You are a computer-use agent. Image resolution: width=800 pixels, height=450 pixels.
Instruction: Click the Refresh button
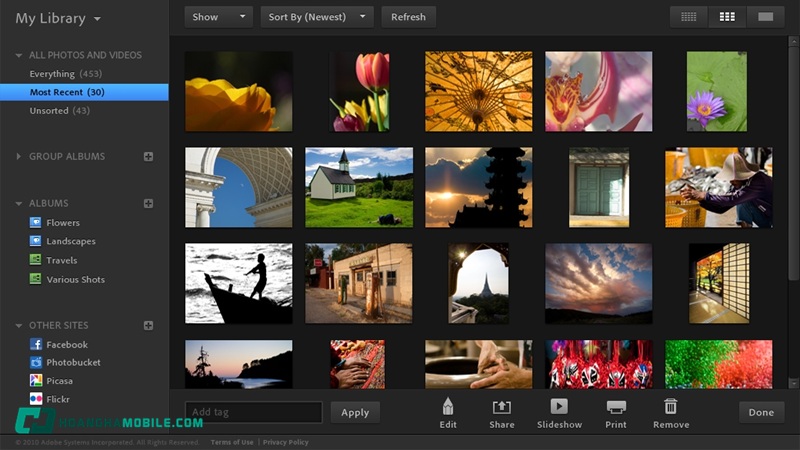click(408, 17)
